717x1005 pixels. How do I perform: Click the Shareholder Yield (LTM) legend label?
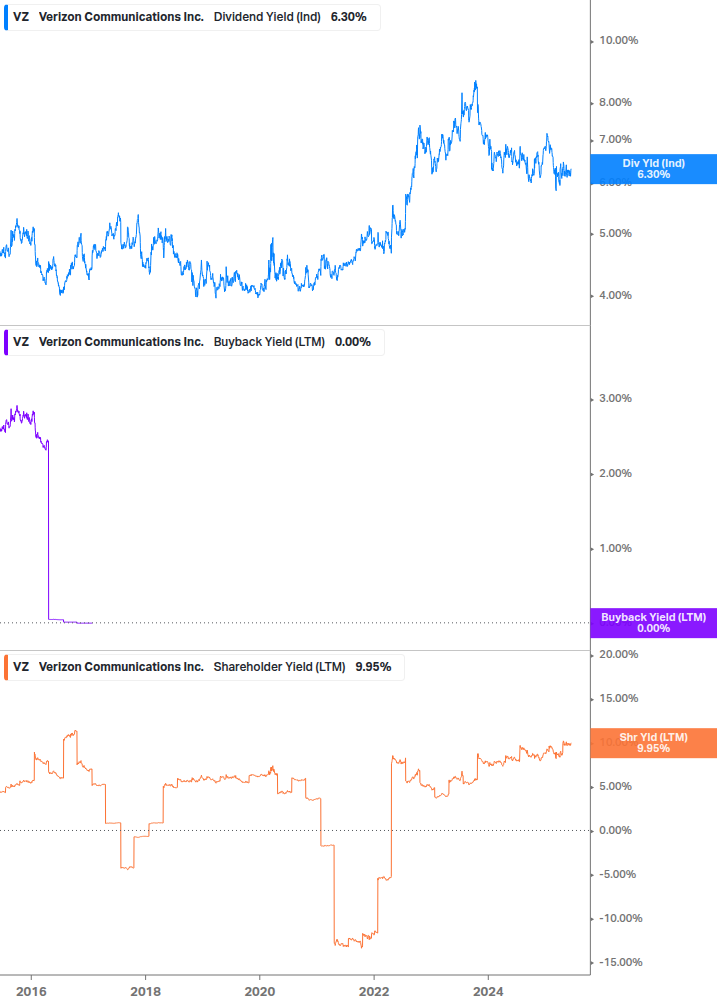point(279,667)
